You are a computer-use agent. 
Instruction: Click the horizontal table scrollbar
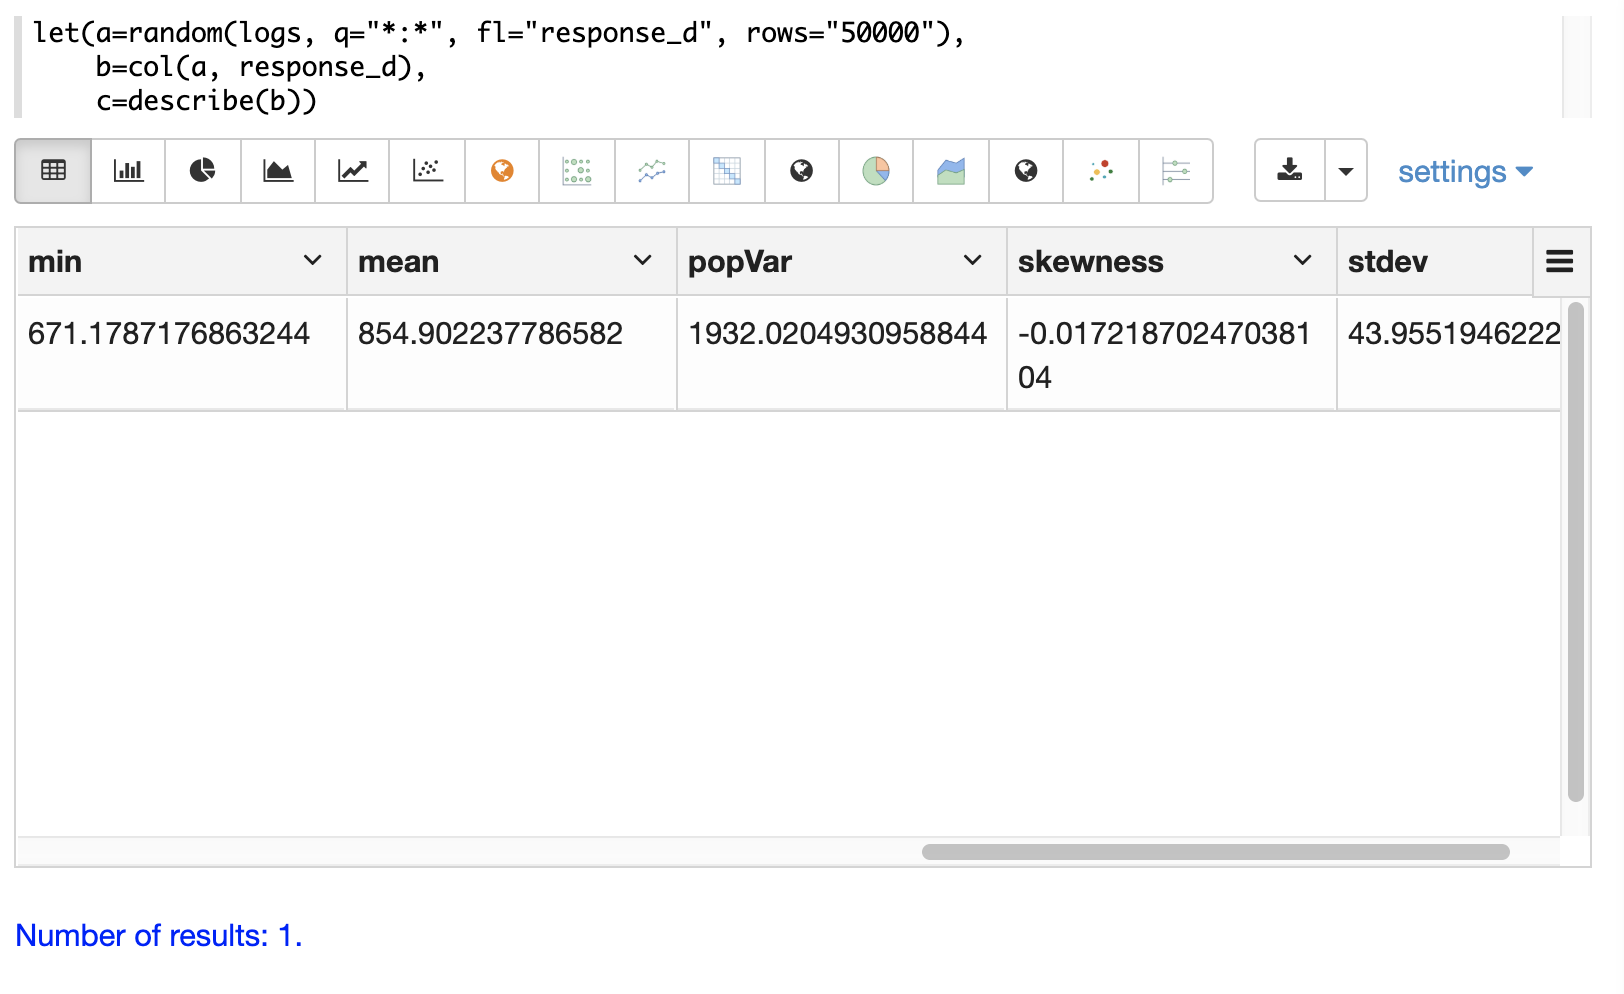[1215, 852]
